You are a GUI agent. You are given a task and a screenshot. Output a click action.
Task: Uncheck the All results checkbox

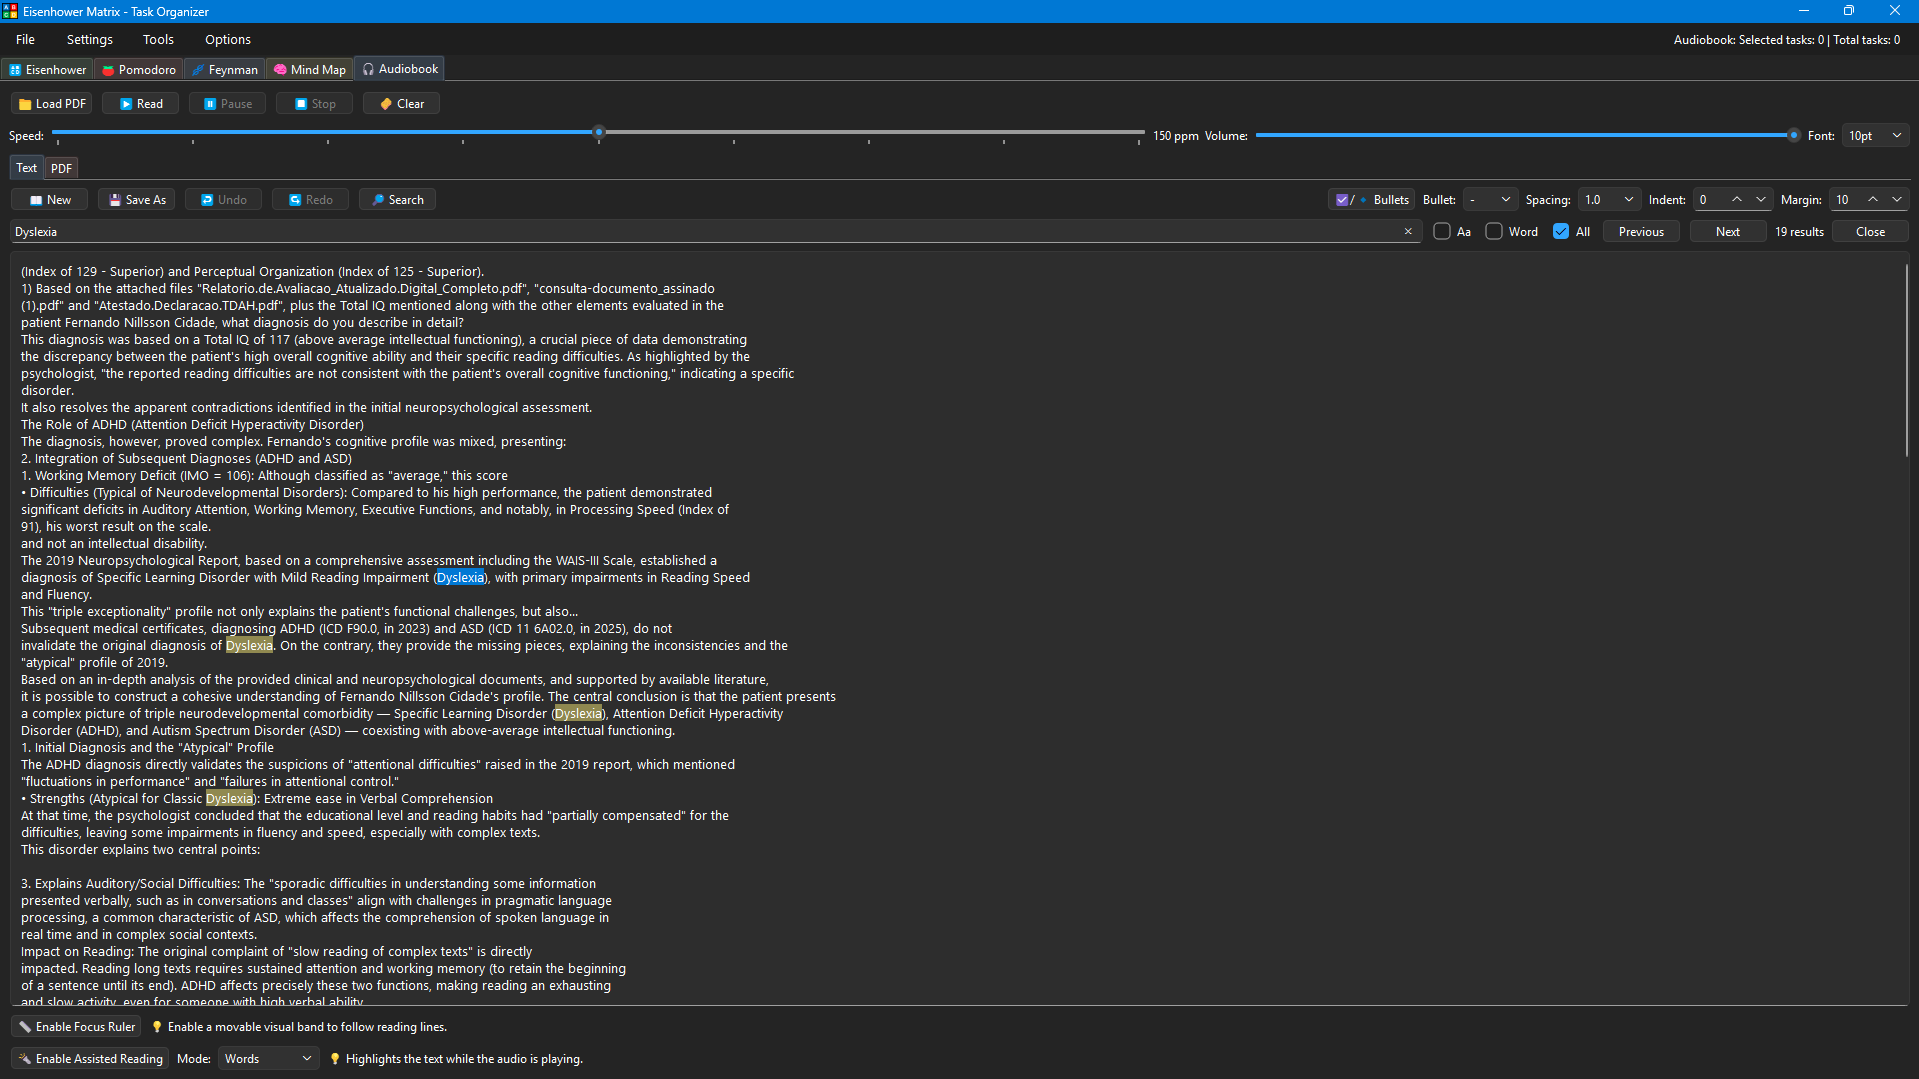point(1561,232)
